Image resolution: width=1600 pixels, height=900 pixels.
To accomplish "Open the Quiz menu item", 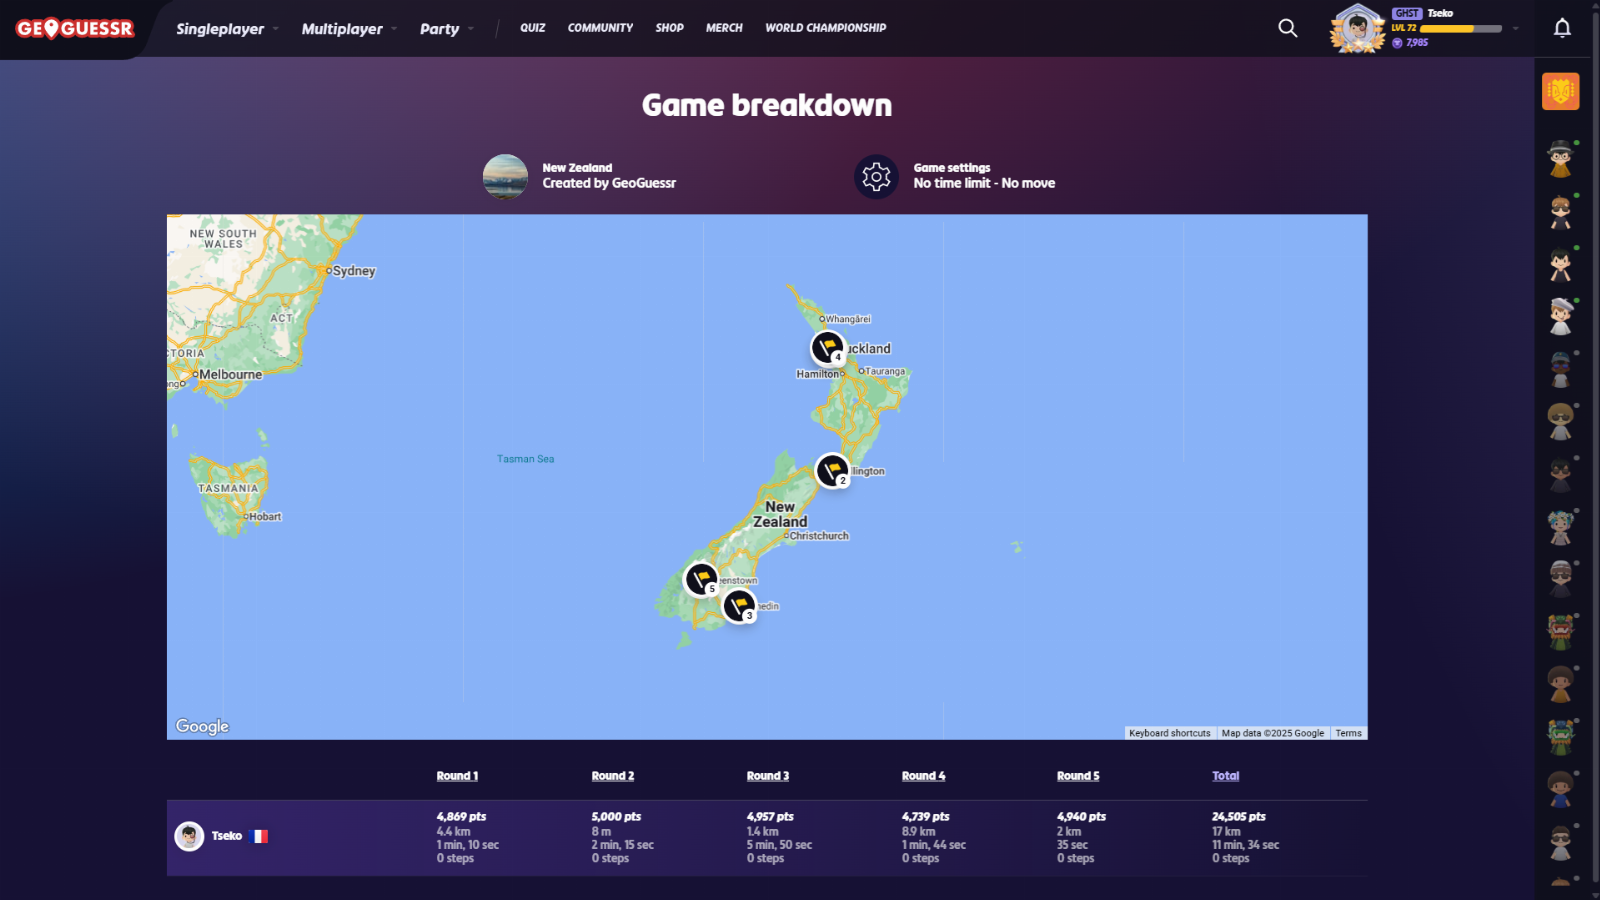I will pos(532,28).
